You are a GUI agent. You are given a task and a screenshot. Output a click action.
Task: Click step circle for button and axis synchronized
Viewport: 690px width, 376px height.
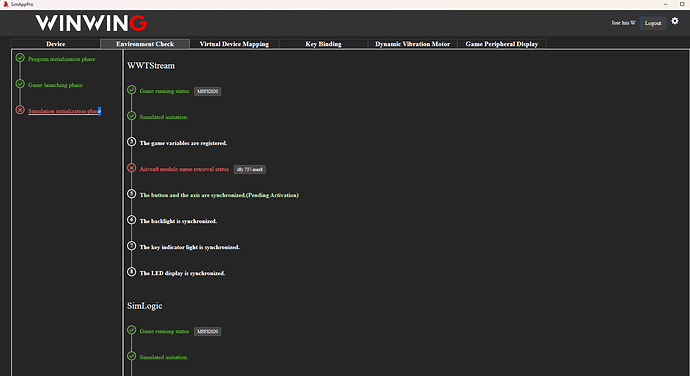click(132, 194)
